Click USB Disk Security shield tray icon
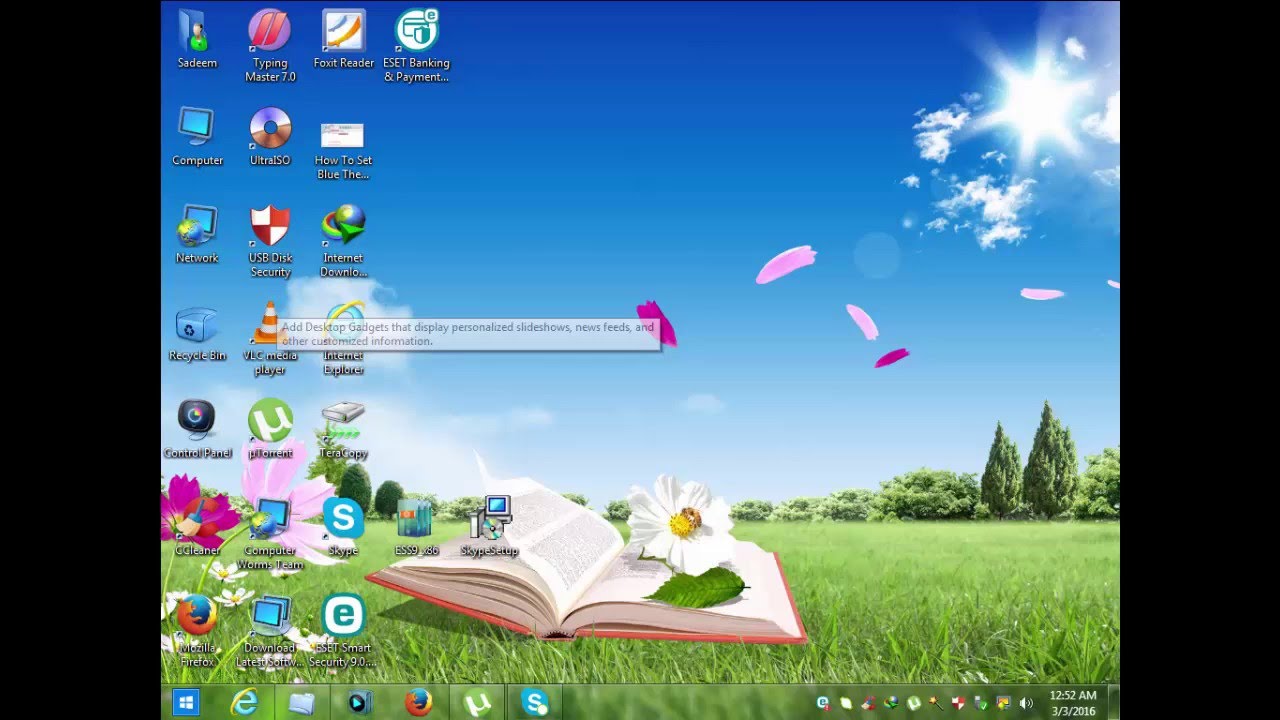The width and height of the screenshot is (1280, 720). [x=958, y=704]
